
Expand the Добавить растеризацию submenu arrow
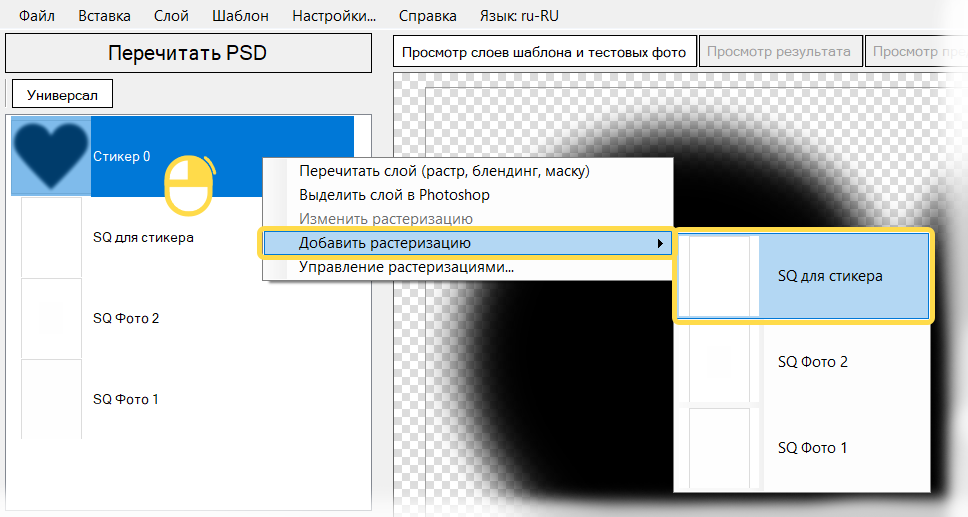(659, 243)
